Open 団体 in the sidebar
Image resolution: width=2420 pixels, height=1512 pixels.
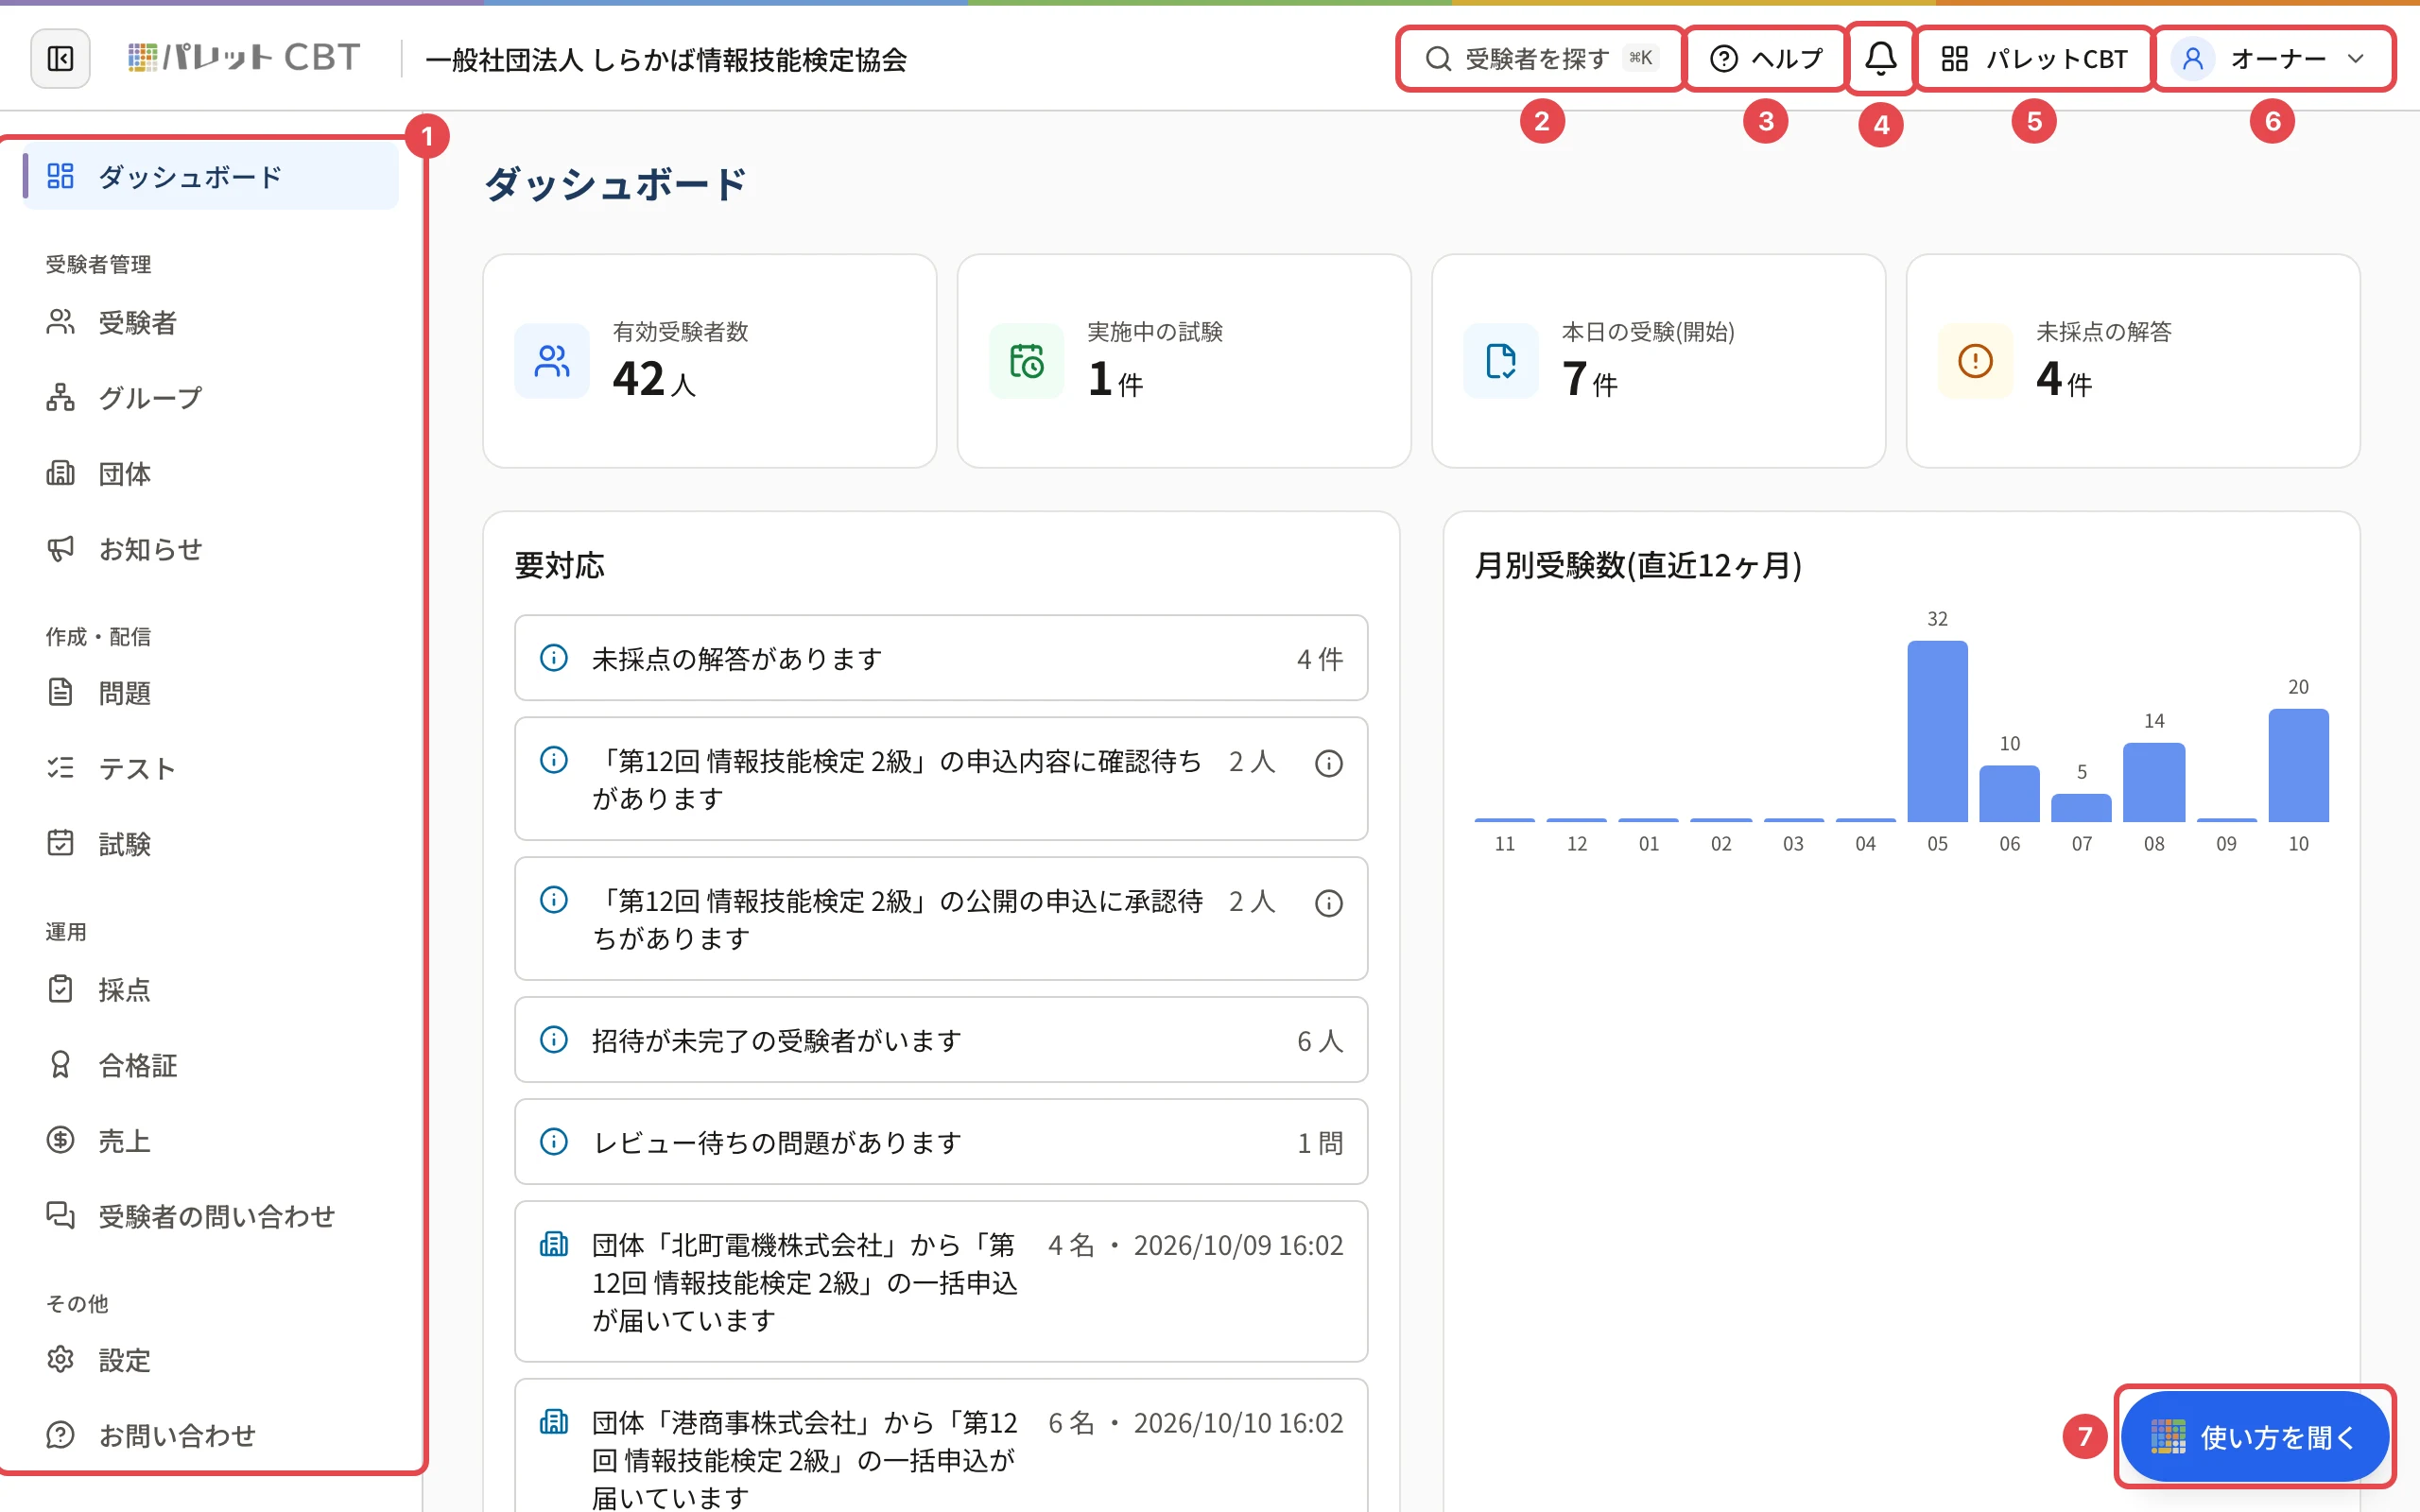(x=210, y=473)
